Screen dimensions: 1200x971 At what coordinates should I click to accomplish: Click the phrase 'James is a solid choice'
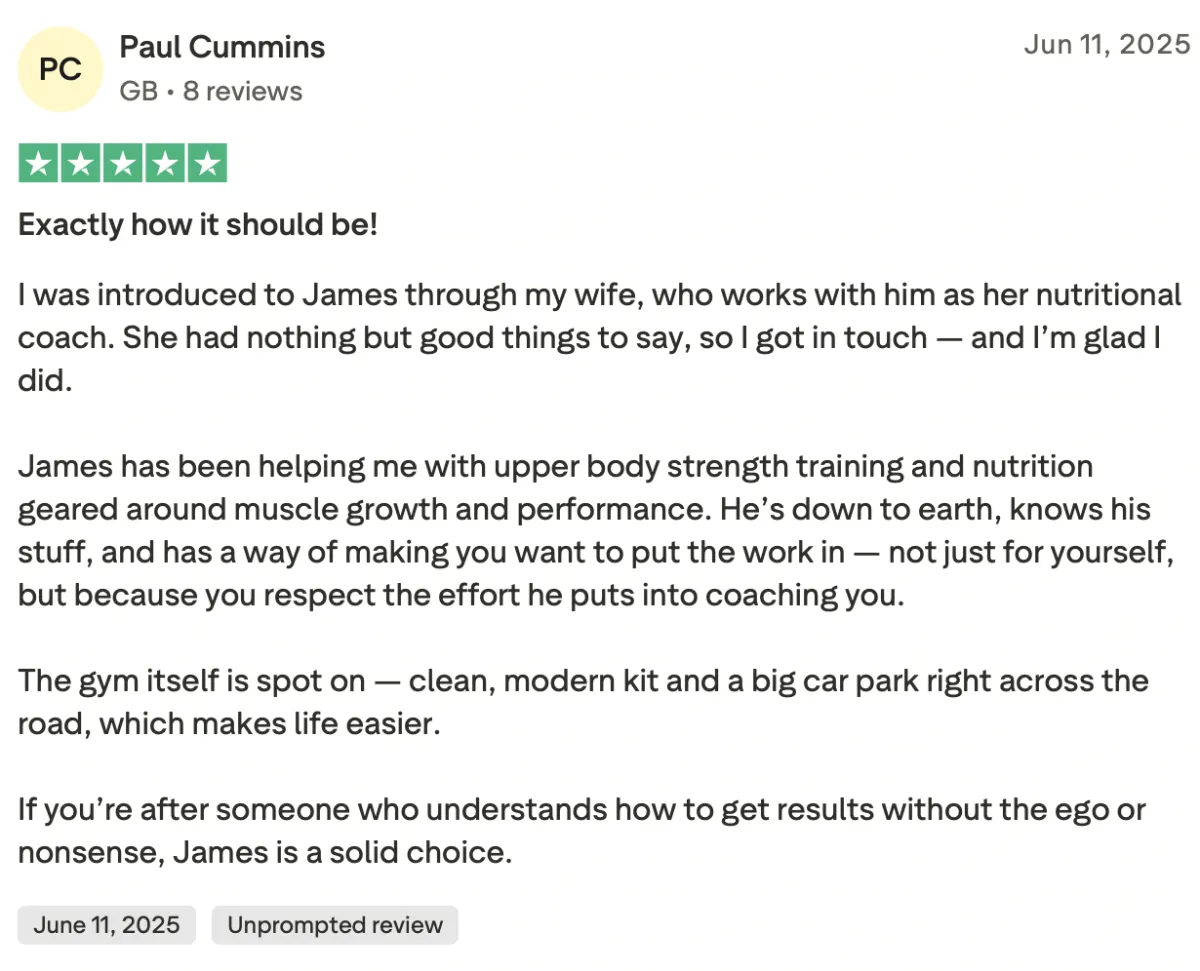[x=342, y=853]
